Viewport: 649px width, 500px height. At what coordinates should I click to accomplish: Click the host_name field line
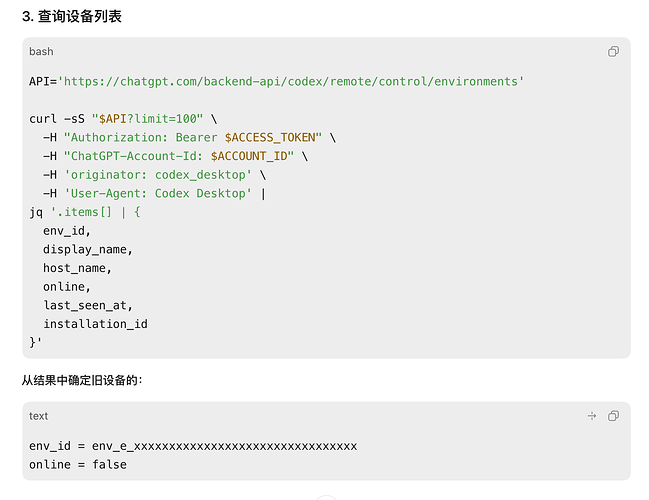pyautogui.click(x=77, y=268)
